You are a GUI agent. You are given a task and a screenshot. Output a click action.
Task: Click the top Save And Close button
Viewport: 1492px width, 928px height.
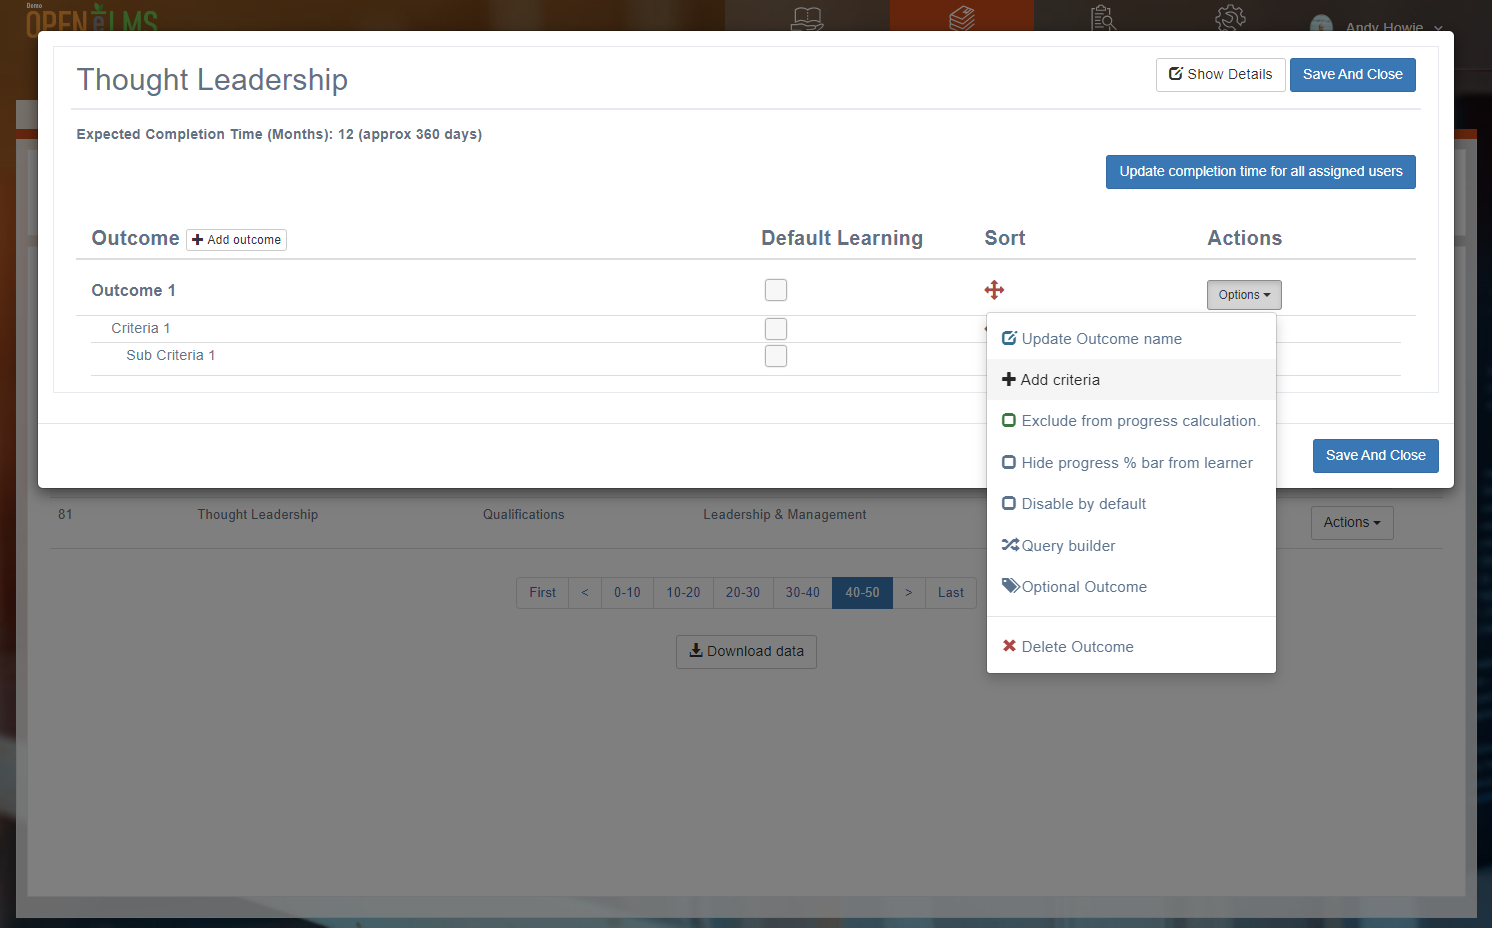tap(1352, 75)
